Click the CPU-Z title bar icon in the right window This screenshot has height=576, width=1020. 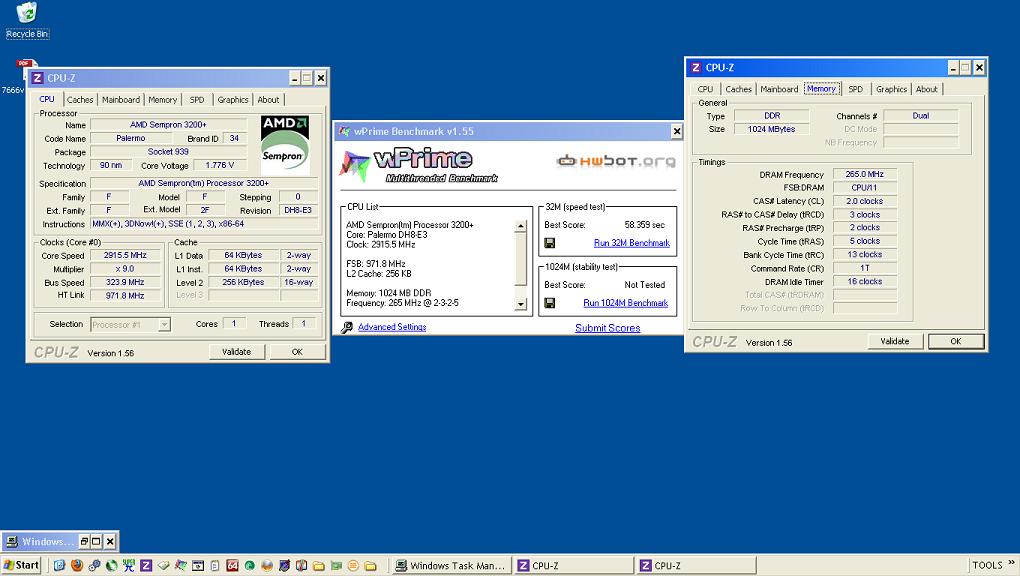[696, 68]
